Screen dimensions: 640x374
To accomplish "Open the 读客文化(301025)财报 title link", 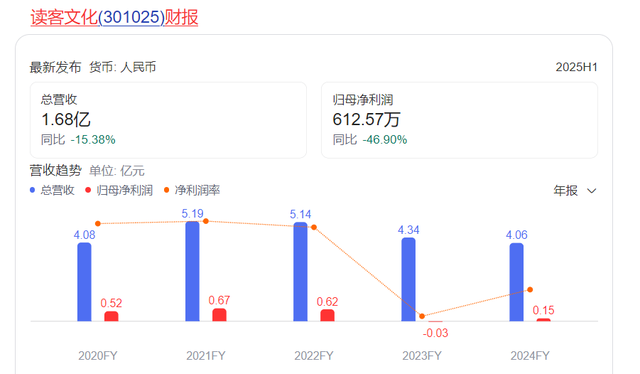I will [x=114, y=18].
